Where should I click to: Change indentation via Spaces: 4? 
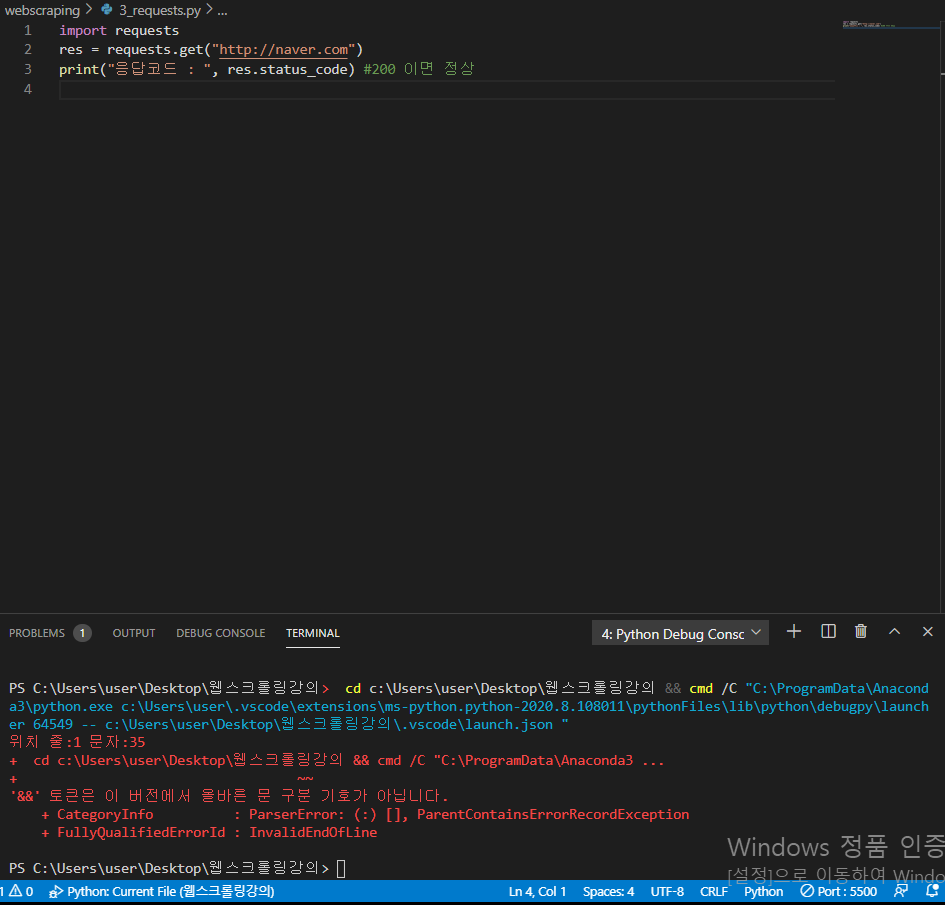pos(608,892)
